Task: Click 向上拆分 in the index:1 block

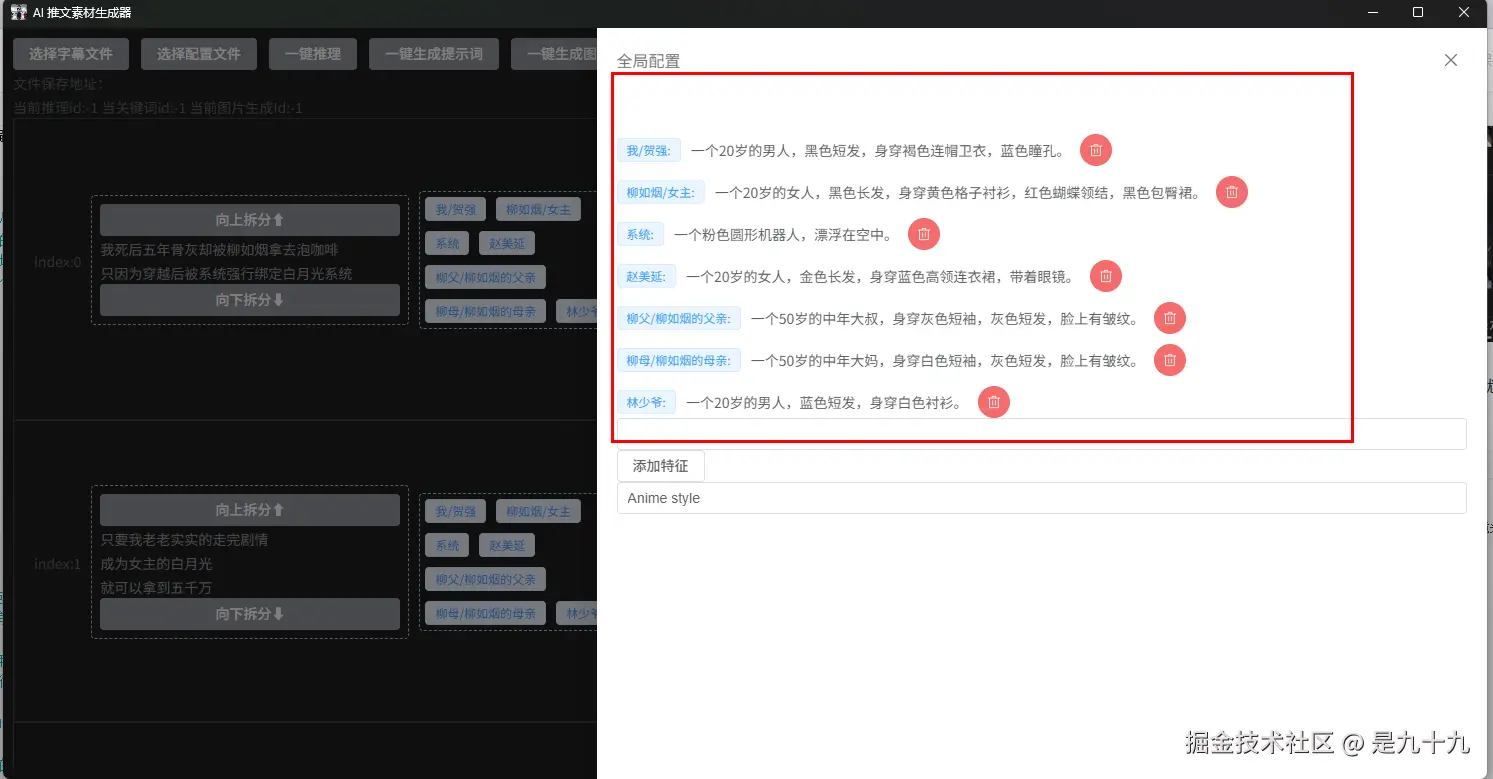Action: tap(250, 510)
